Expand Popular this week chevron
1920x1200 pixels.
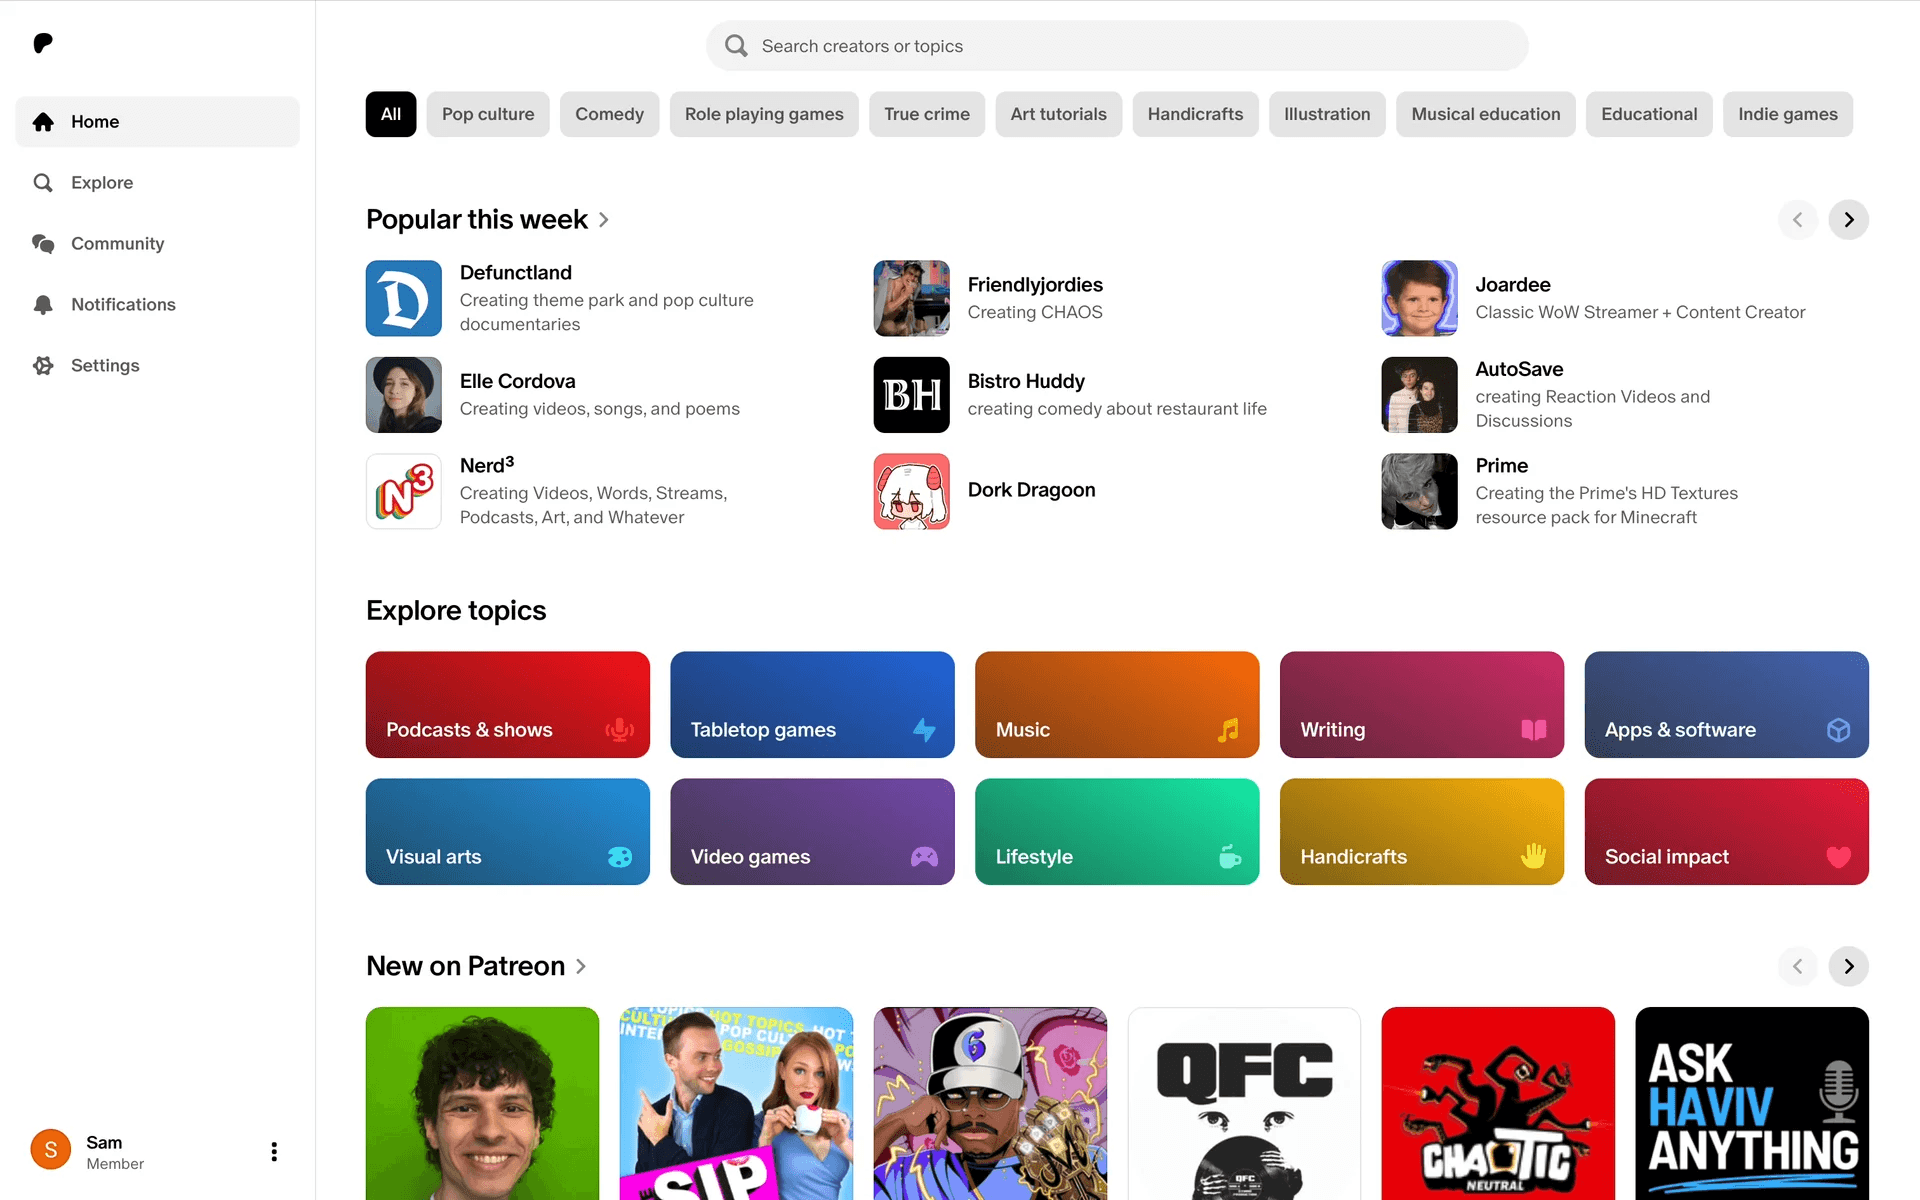click(604, 220)
